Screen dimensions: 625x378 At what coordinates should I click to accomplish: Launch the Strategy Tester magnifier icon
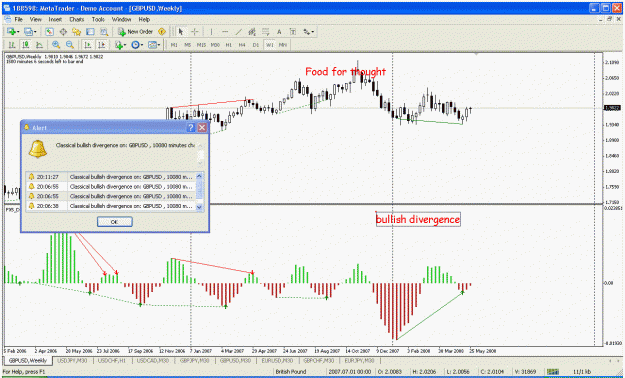tap(104, 32)
